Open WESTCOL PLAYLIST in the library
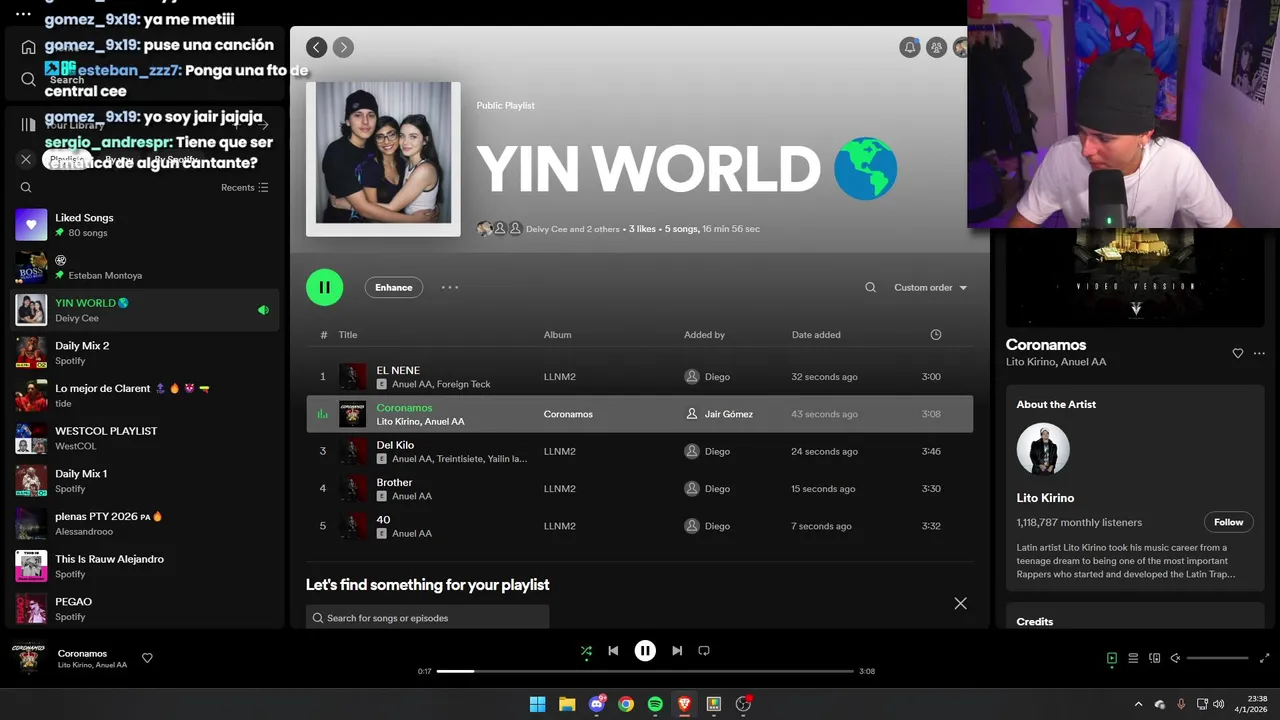1280x720 pixels. pos(145,438)
